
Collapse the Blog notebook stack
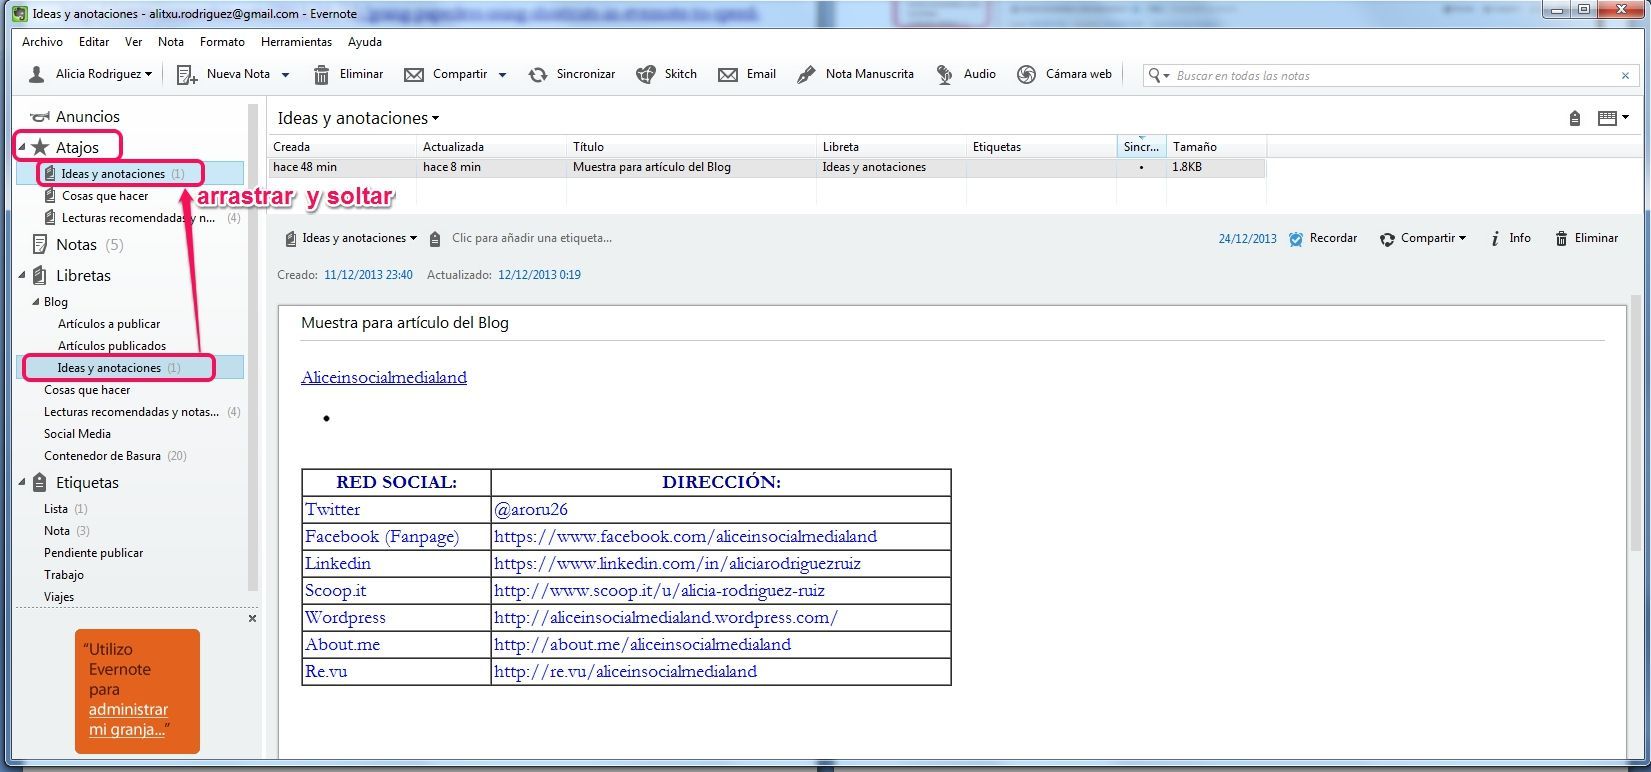pos(36,301)
